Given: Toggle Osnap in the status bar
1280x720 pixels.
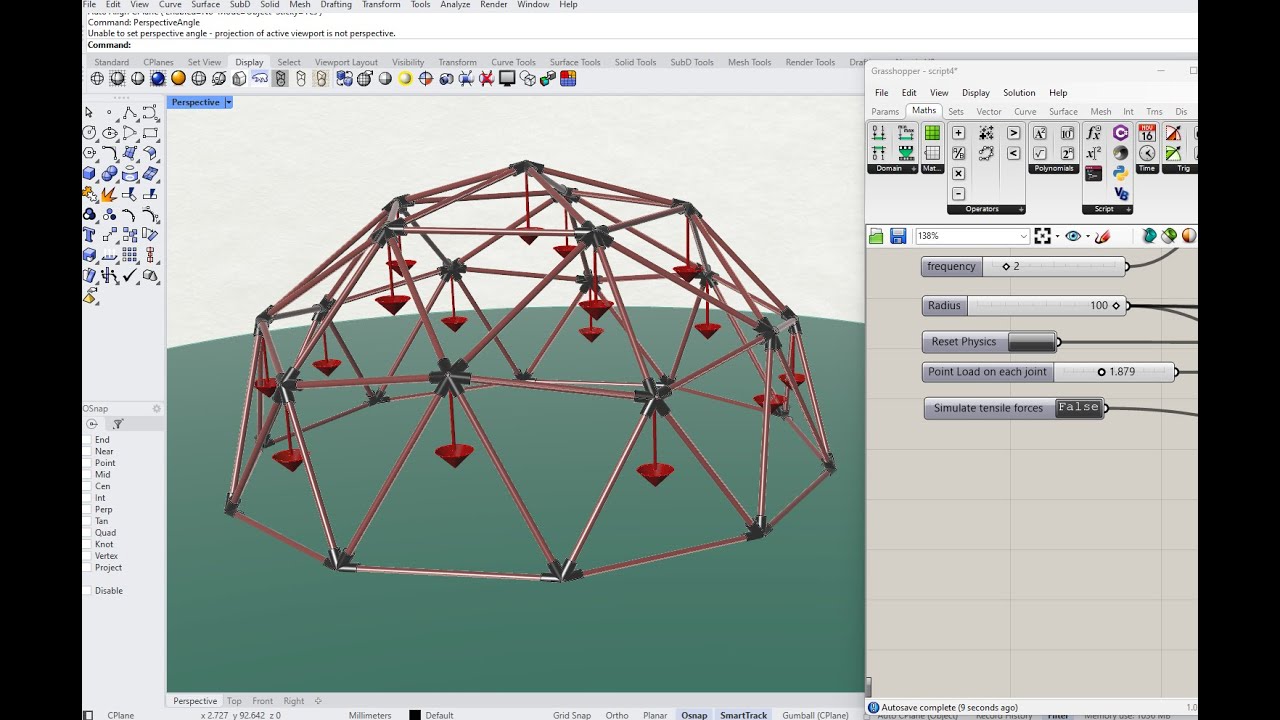Looking at the screenshot, I should tap(694, 715).
